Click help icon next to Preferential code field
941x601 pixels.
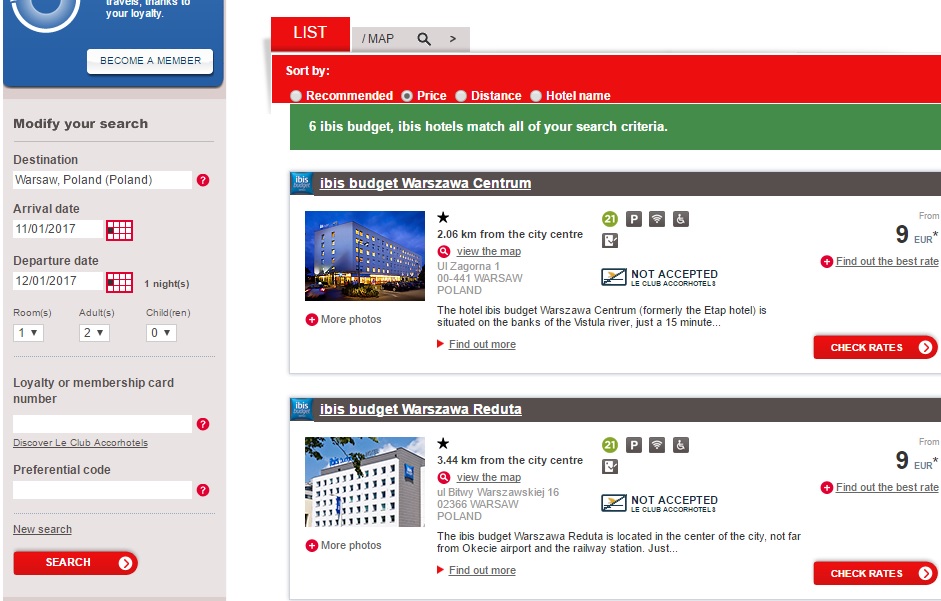tap(203, 490)
